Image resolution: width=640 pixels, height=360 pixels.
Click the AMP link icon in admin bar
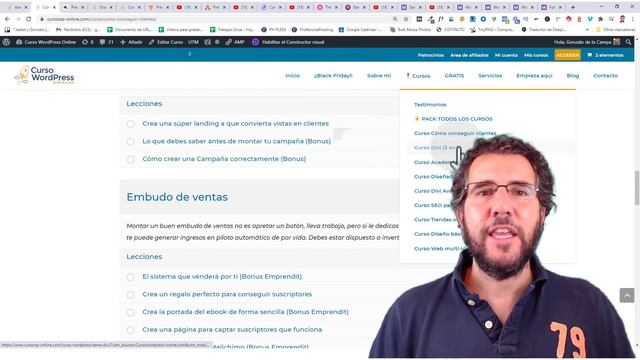pos(235,42)
